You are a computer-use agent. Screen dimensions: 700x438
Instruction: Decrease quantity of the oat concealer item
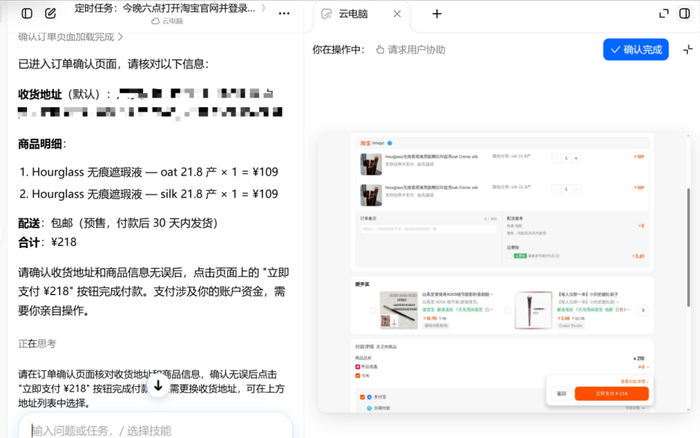point(556,158)
